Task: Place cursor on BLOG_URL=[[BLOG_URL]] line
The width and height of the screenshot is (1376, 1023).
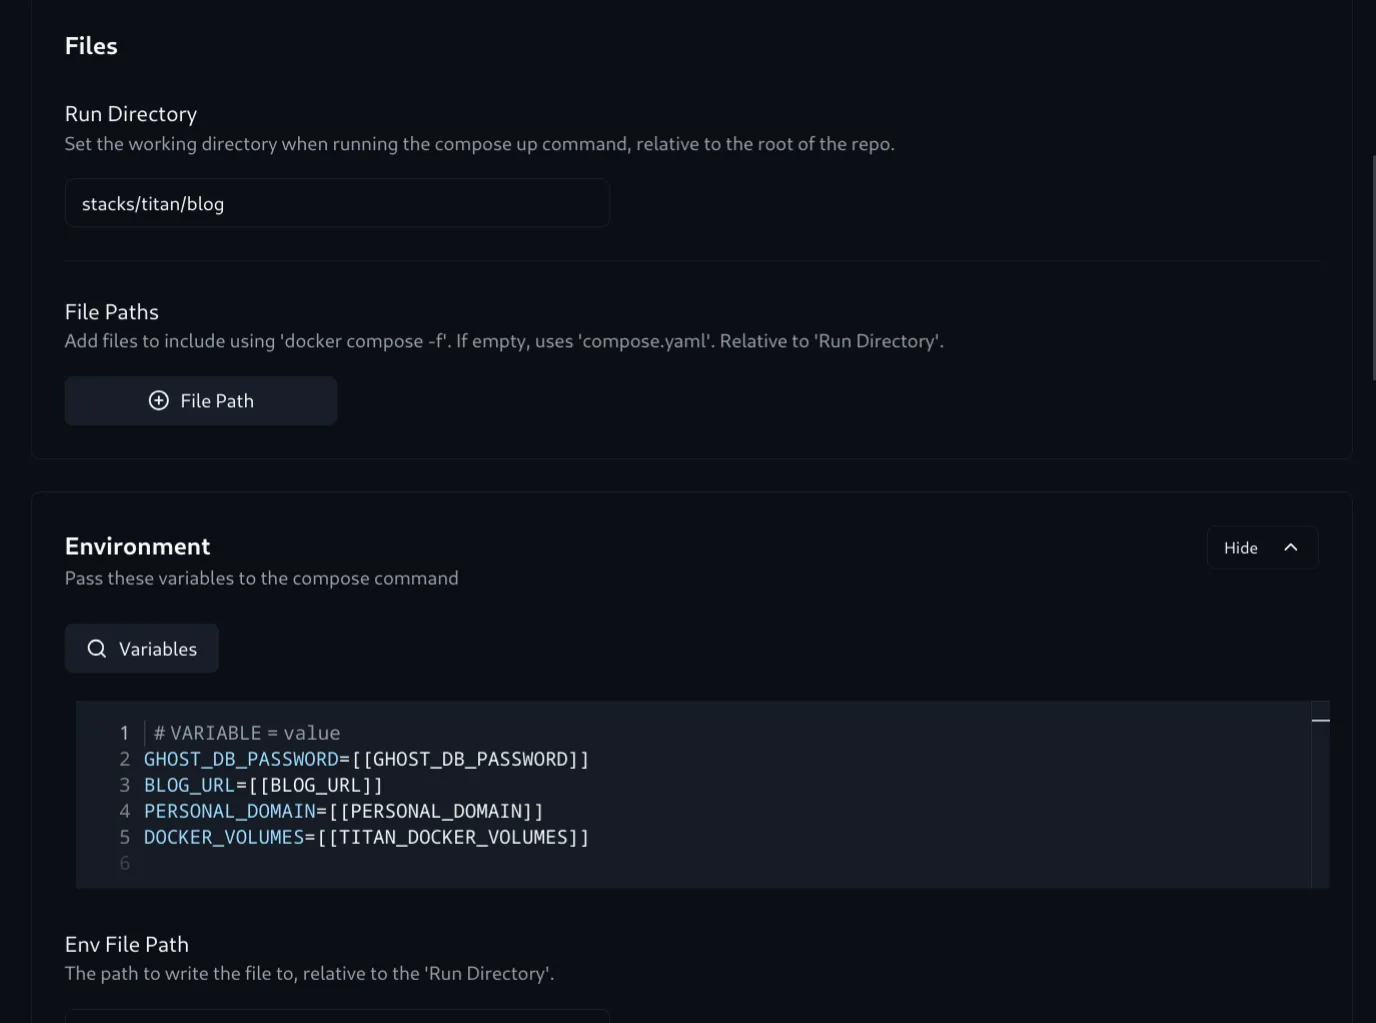Action: (x=263, y=785)
